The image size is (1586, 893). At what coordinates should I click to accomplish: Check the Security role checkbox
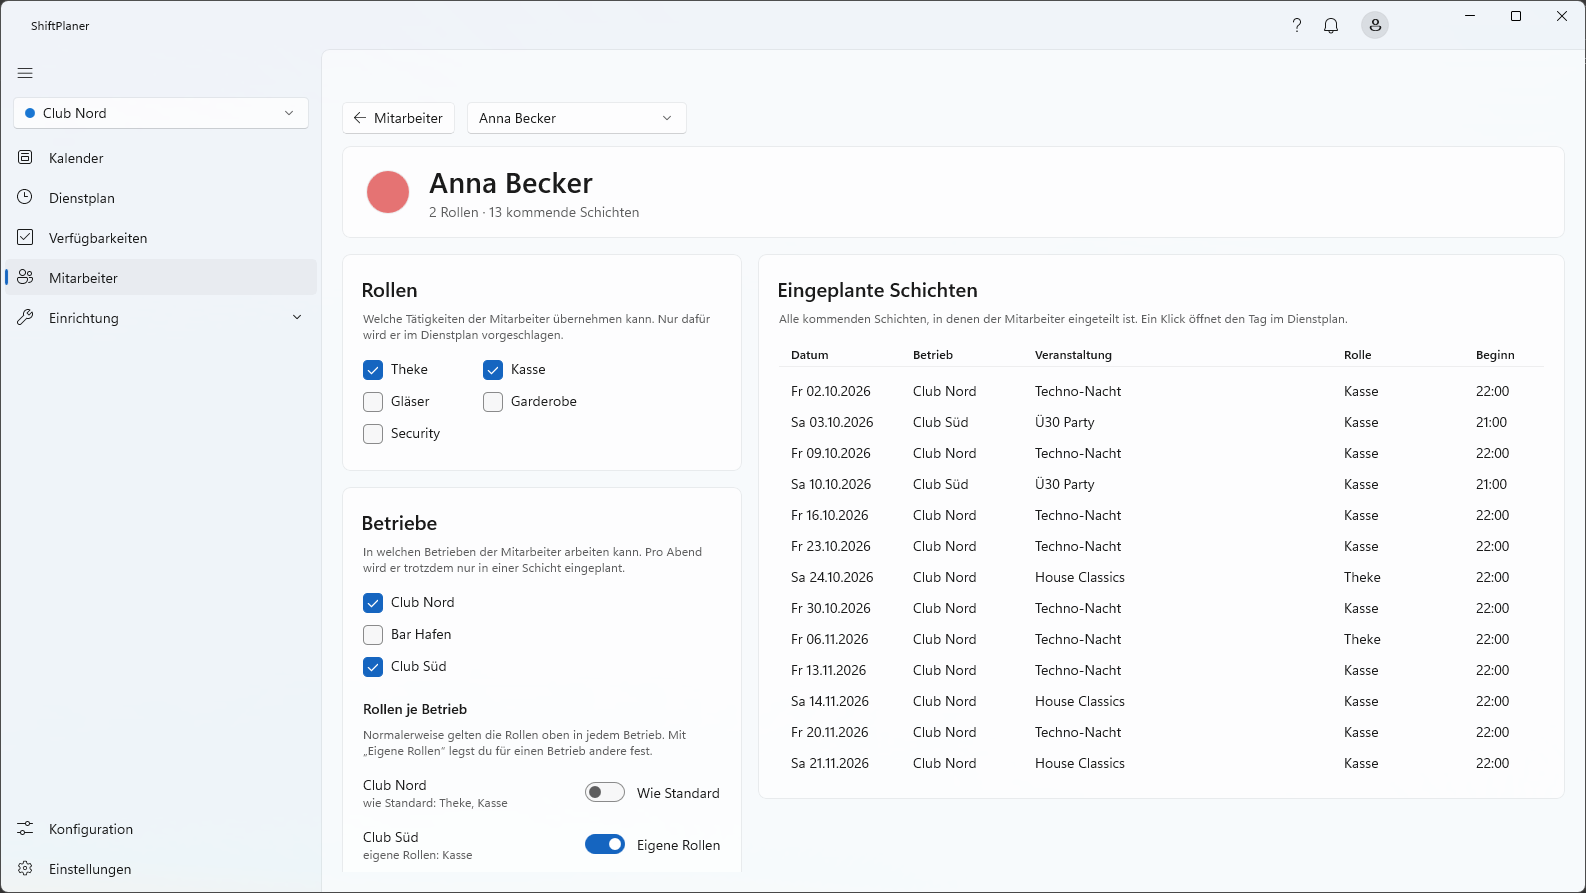pyautogui.click(x=373, y=434)
